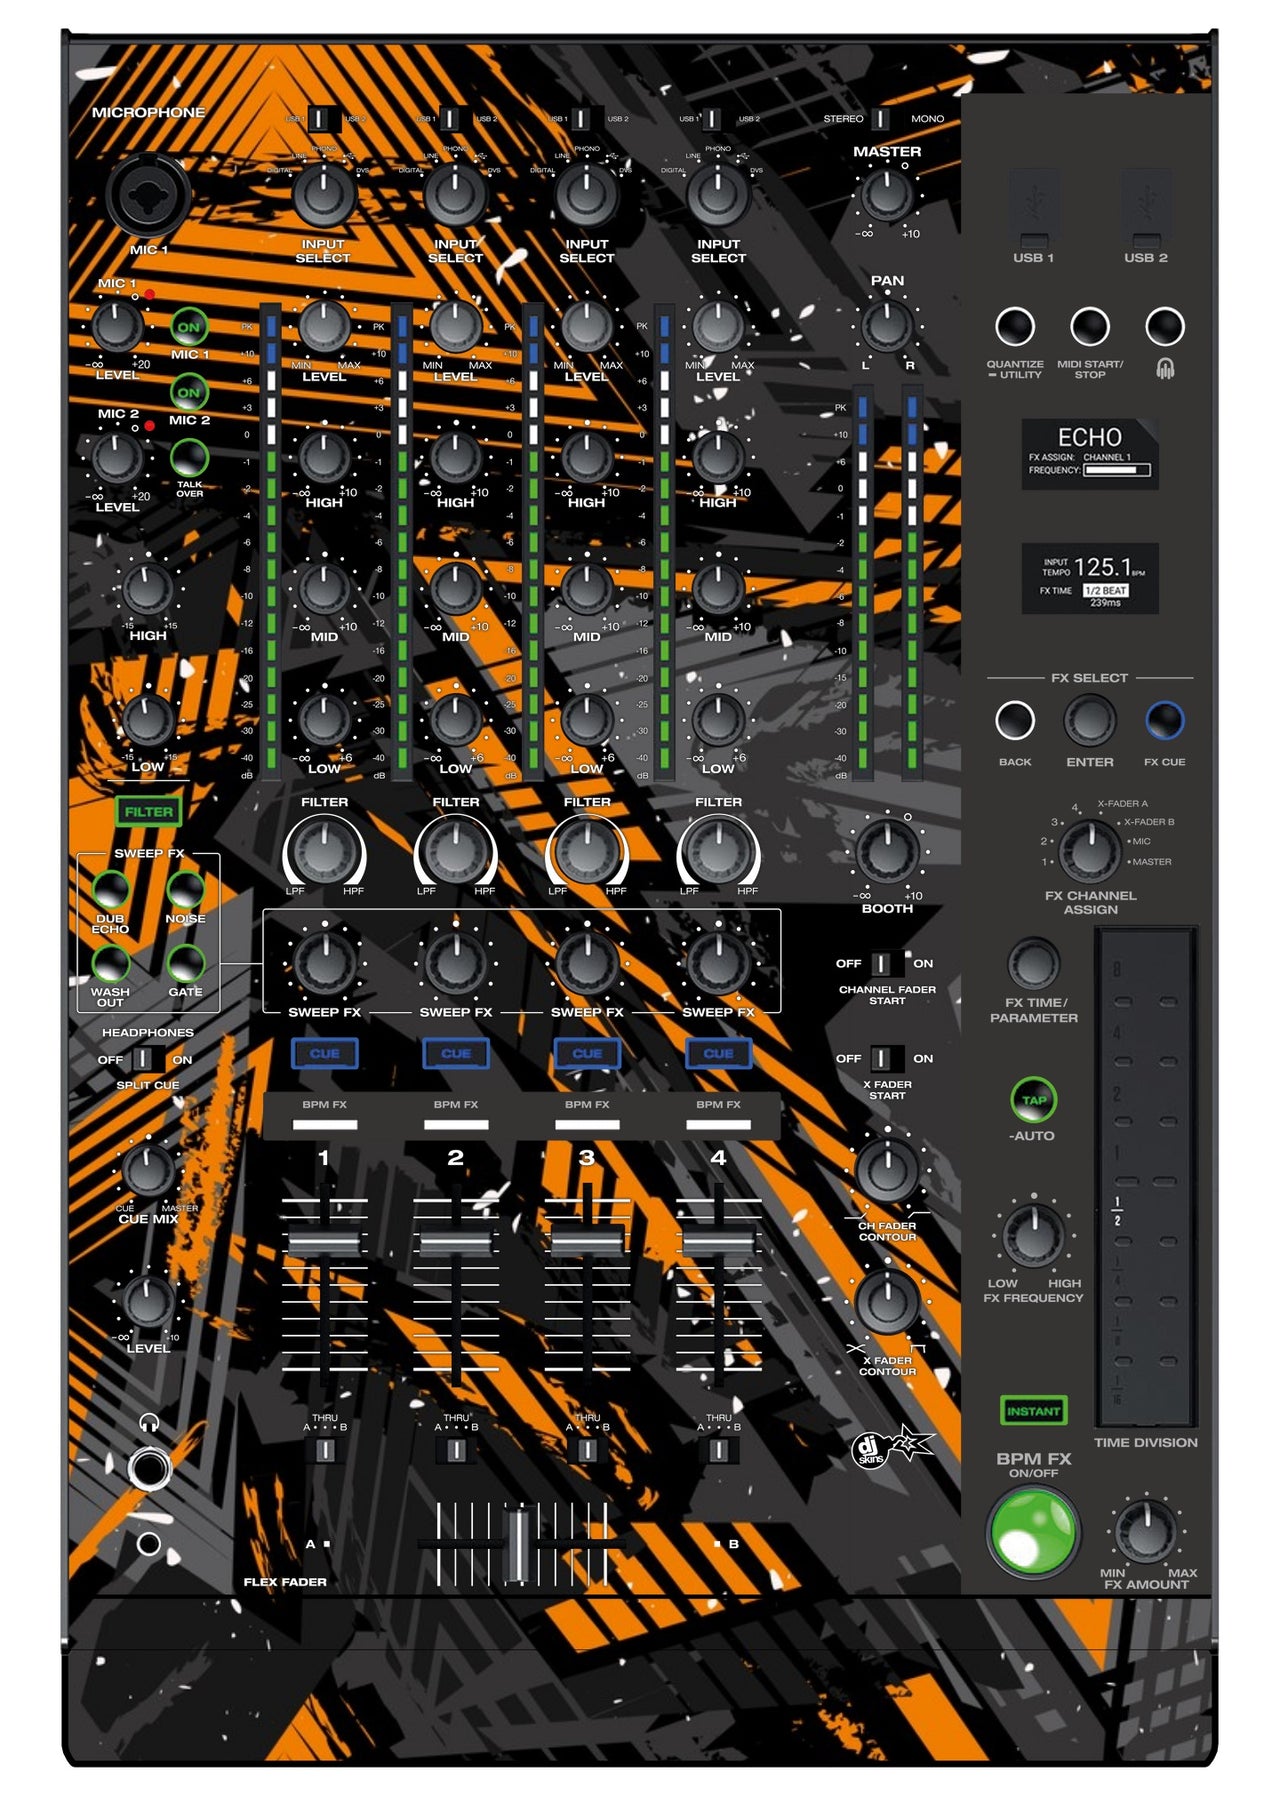Click the FX Frequency knob
Image resolution: width=1280 pixels, height=1820 pixels.
tap(1034, 1236)
